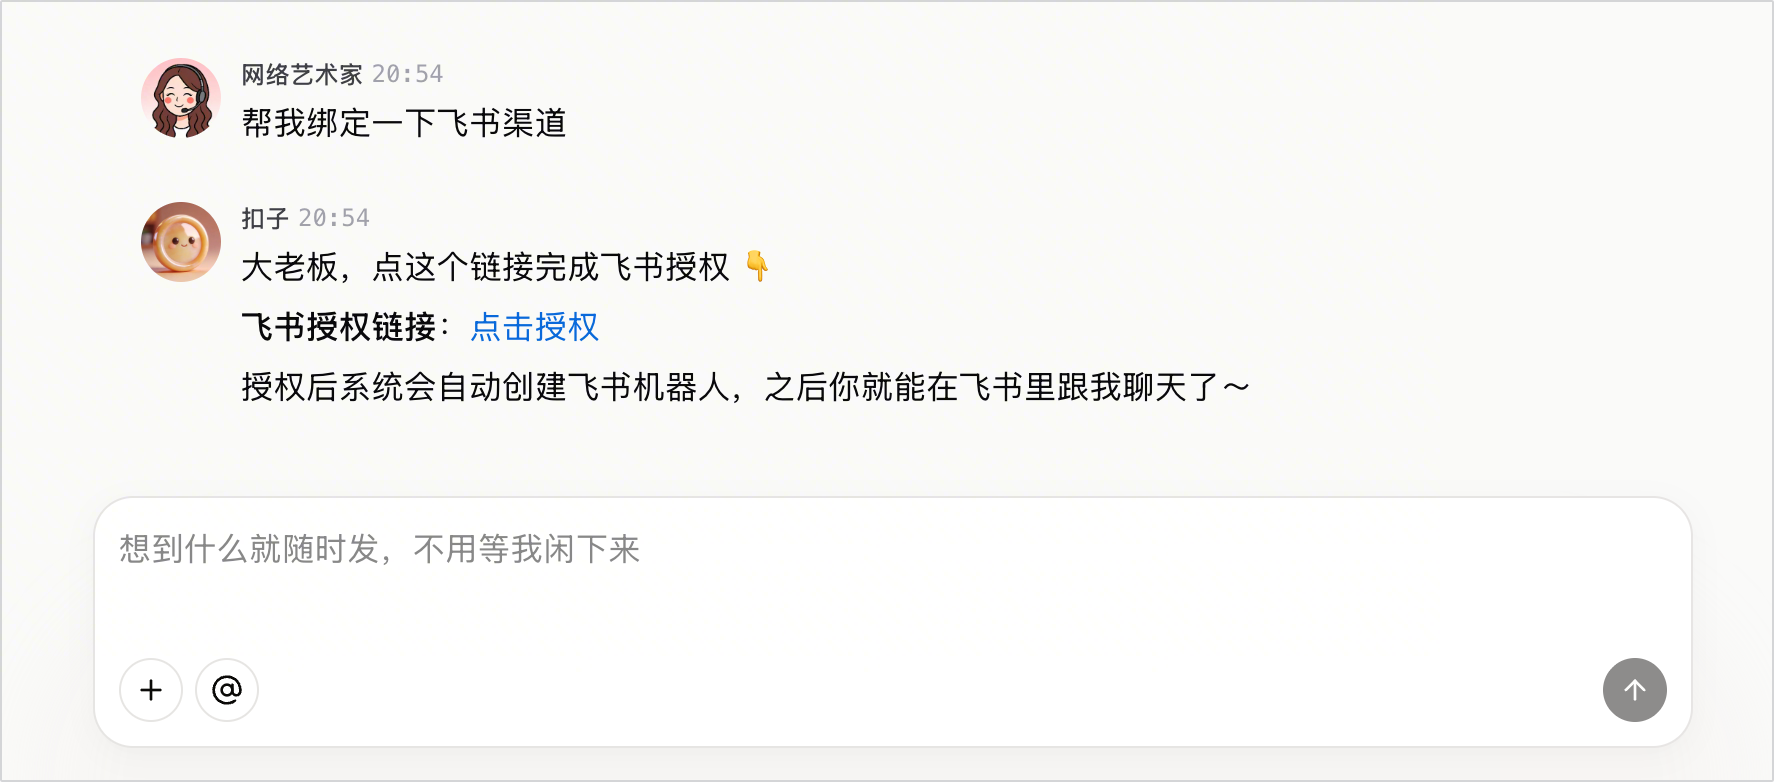
Task: Click the 20:54 timestamp beside 网络艺术家
Action: pyautogui.click(x=407, y=75)
